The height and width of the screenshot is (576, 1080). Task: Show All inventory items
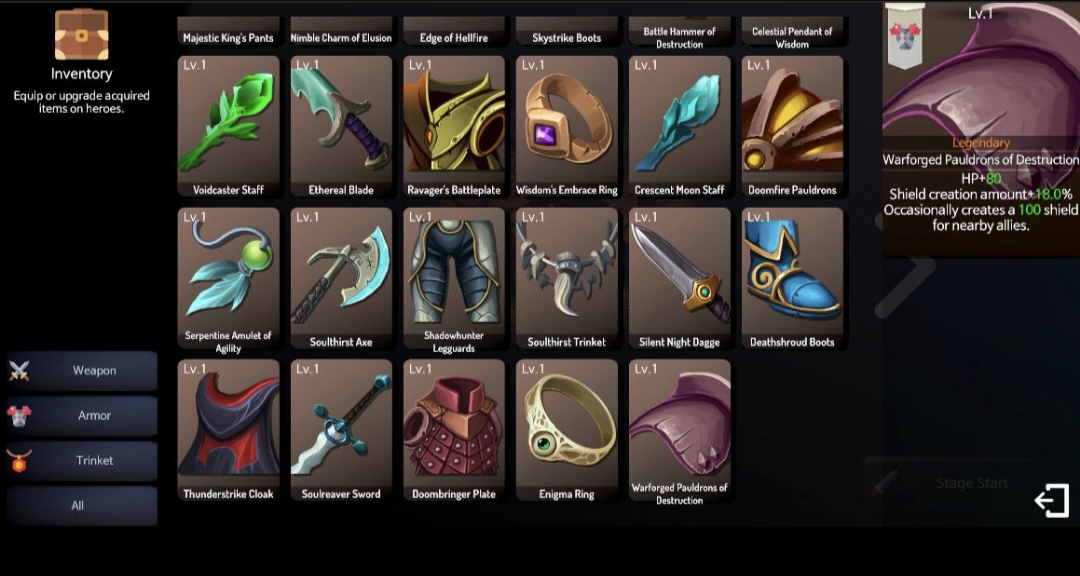click(82, 506)
